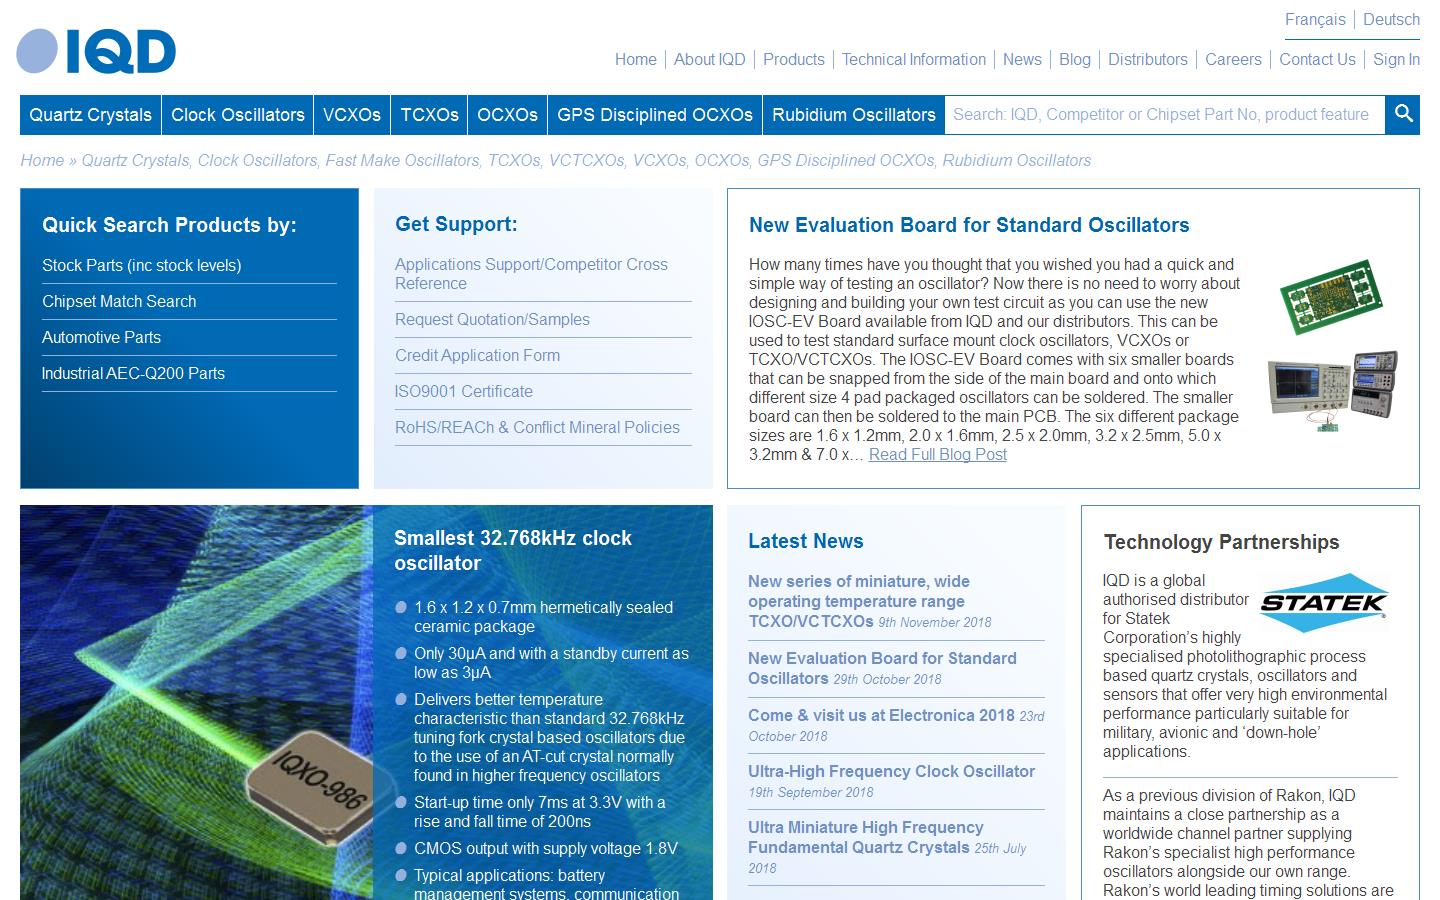Click the STATEK partner logo
1440x900 pixels.
tap(1323, 603)
